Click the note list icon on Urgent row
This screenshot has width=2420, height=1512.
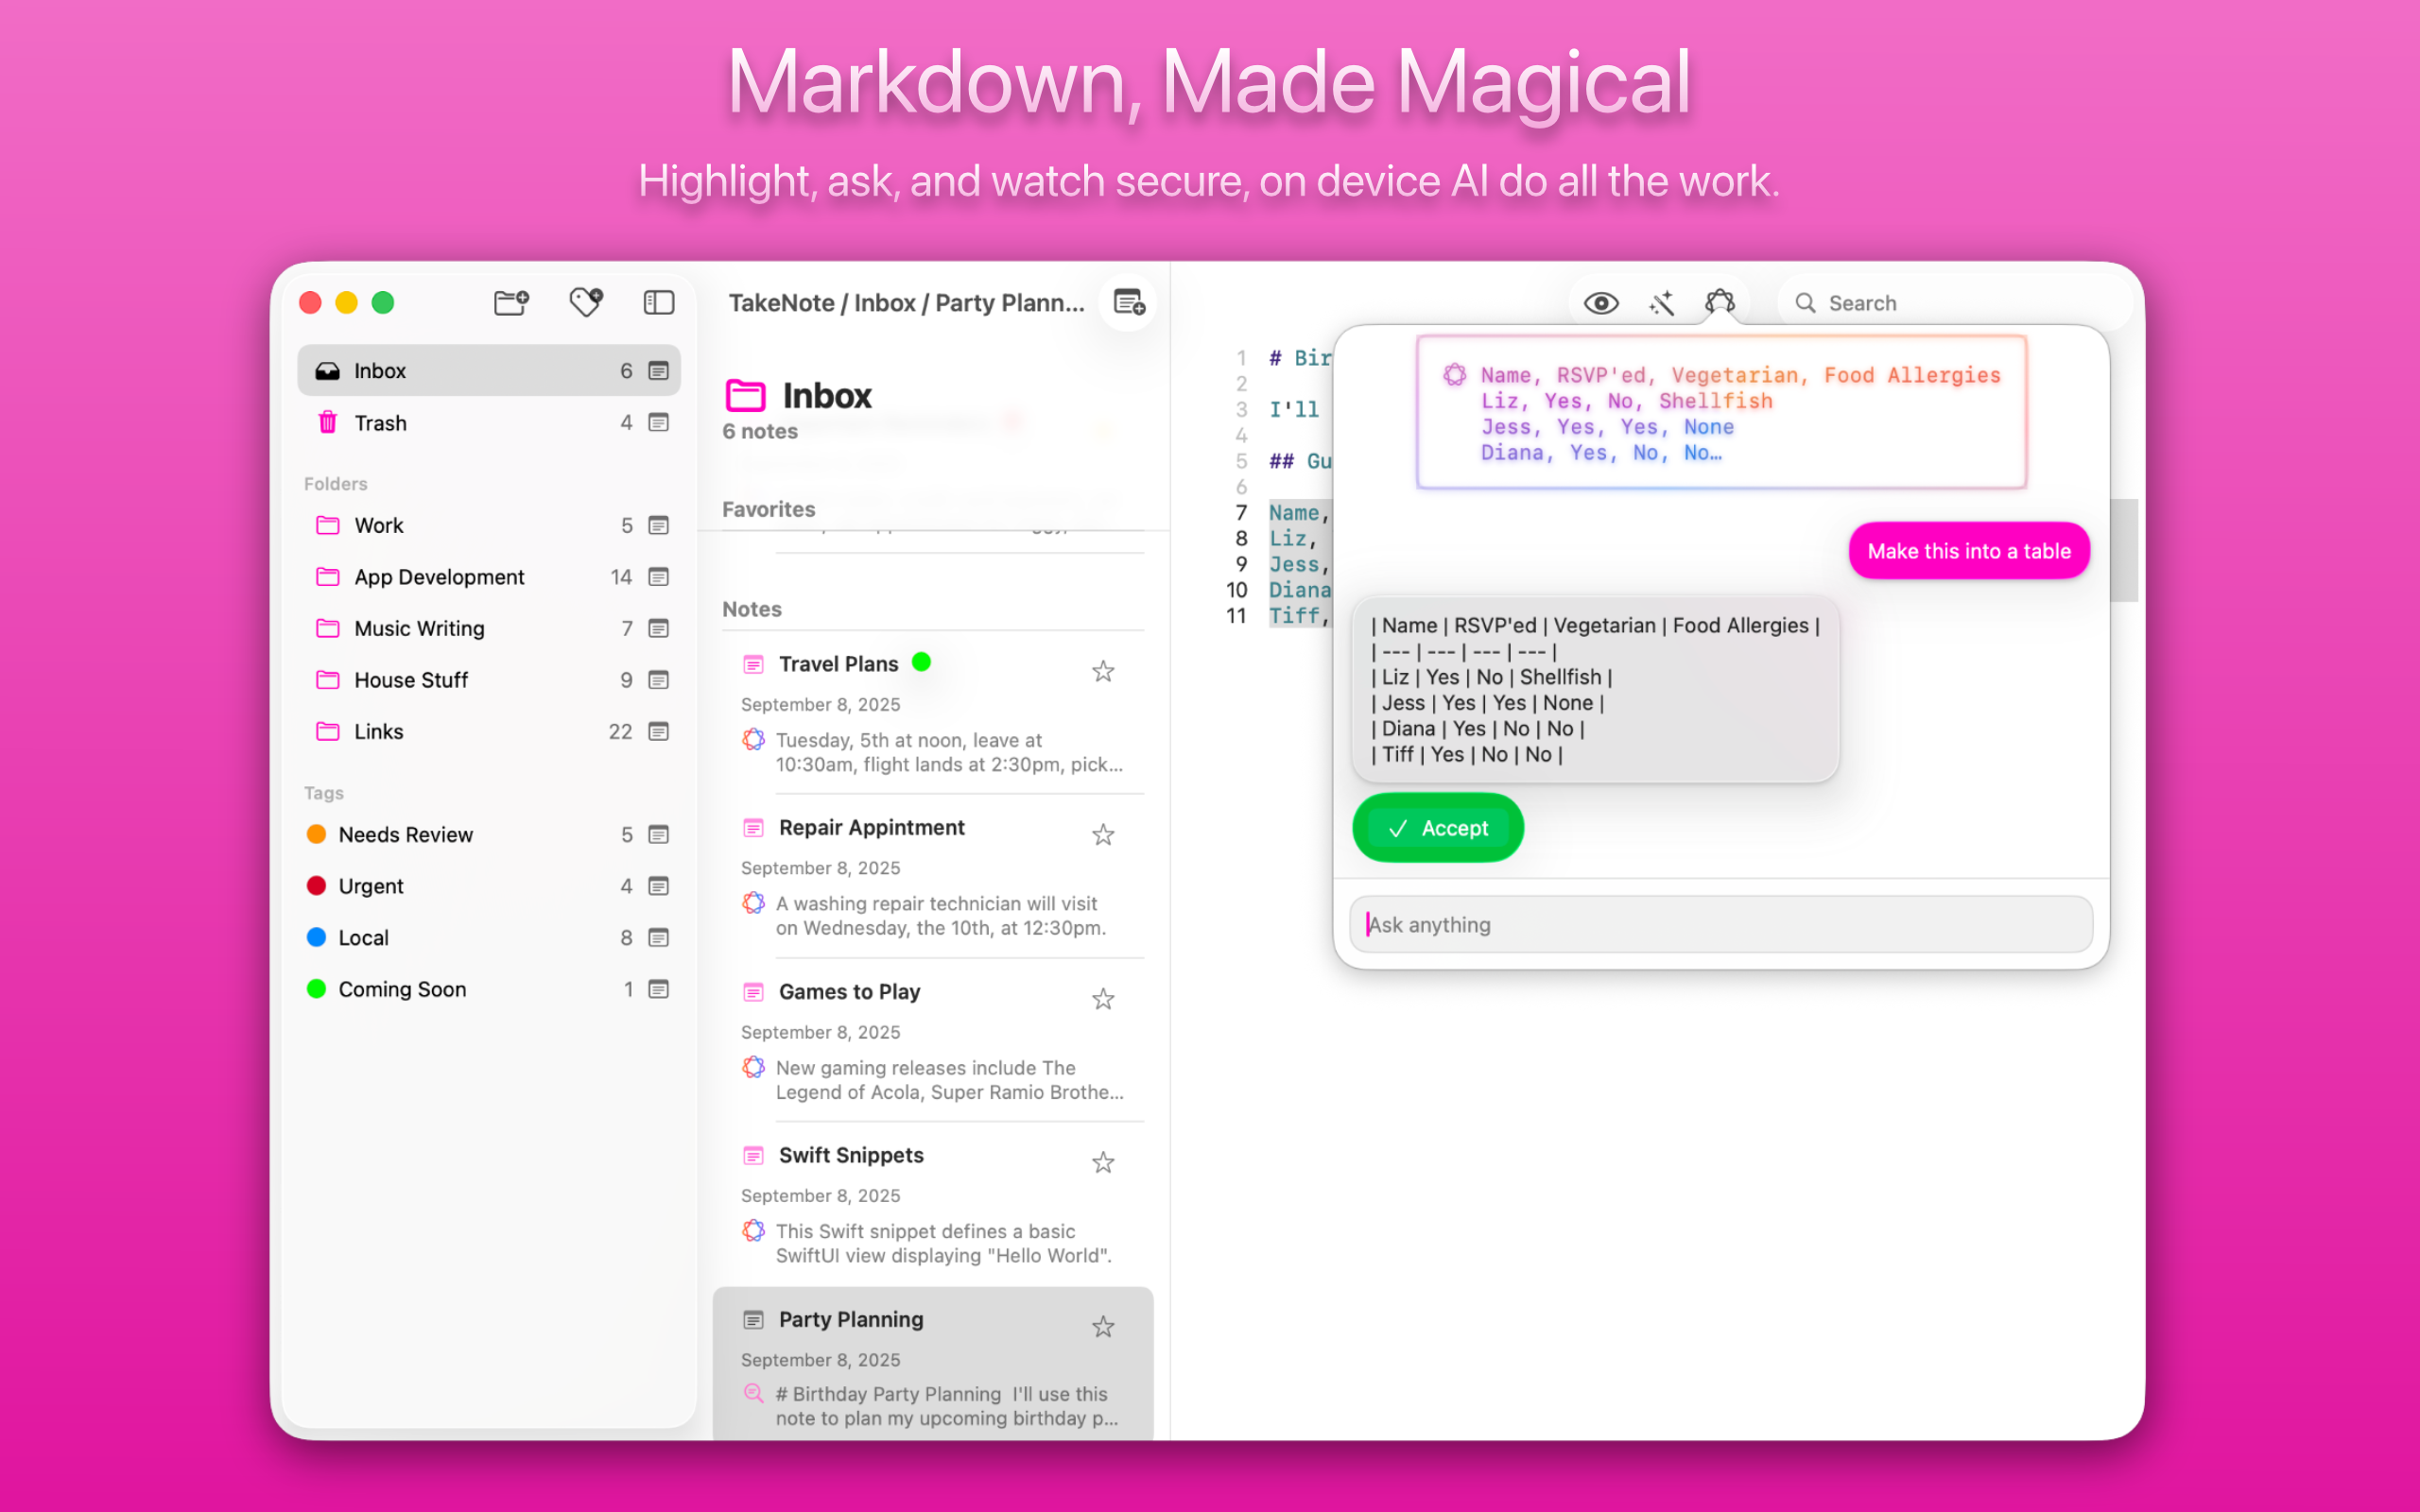coord(658,887)
